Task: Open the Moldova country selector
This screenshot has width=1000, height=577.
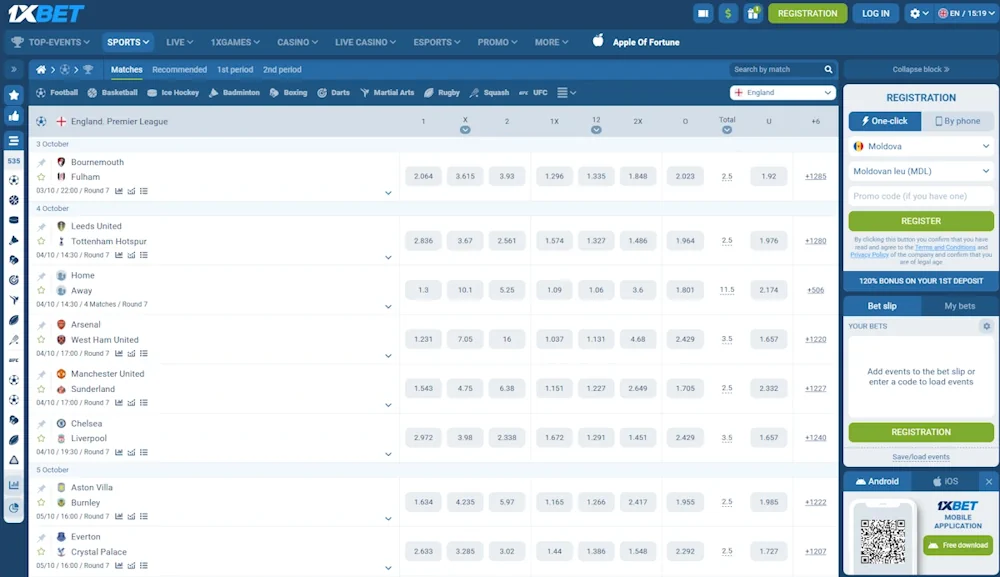Action: [x=921, y=146]
